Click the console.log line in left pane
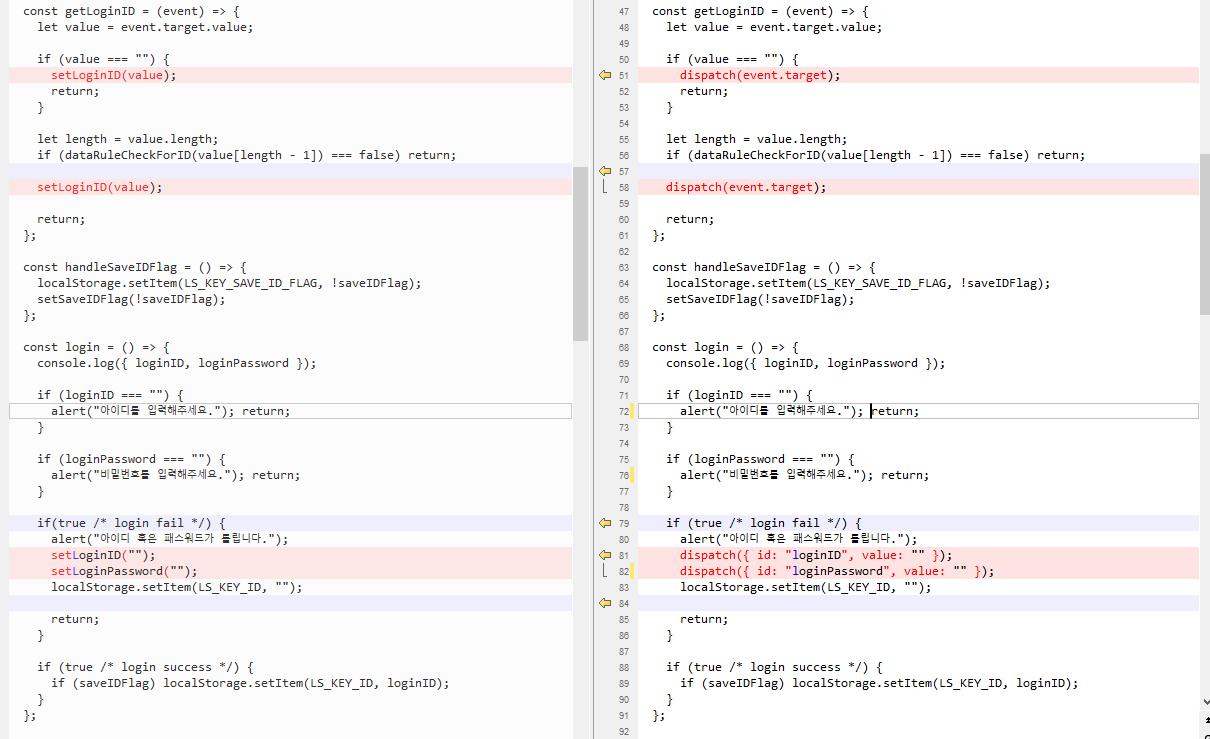 coord(176,363)
